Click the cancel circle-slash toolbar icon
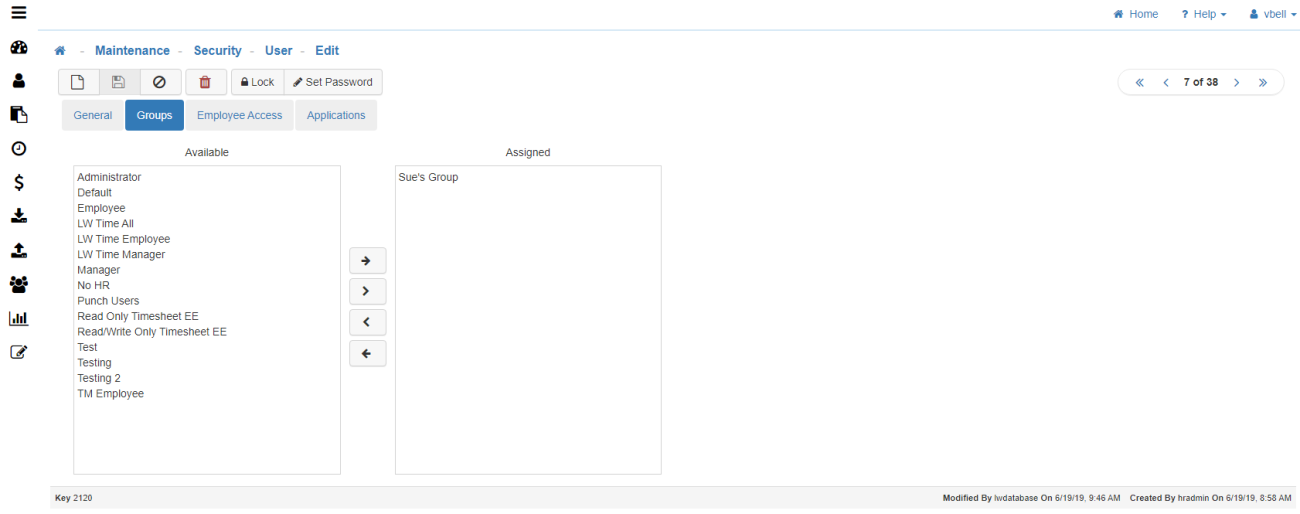This screenshot has height=514, width=1300. tap(159, 82)
